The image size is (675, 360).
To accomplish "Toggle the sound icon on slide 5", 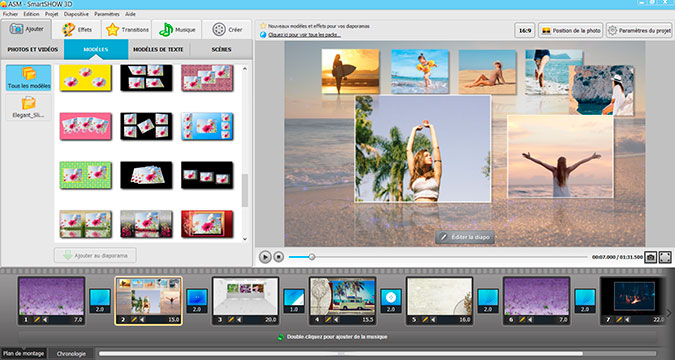I will pyautogui.click(x=434, y=320).
